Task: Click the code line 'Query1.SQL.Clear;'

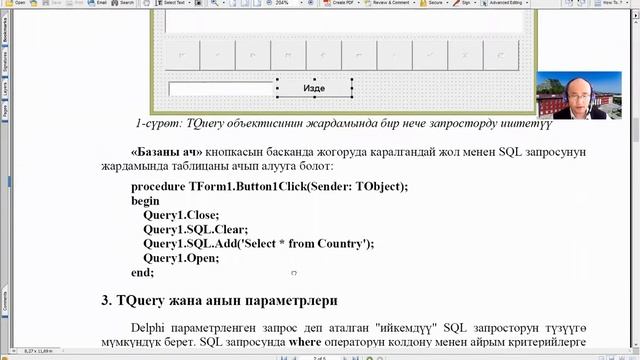Action: coord(196,229)
